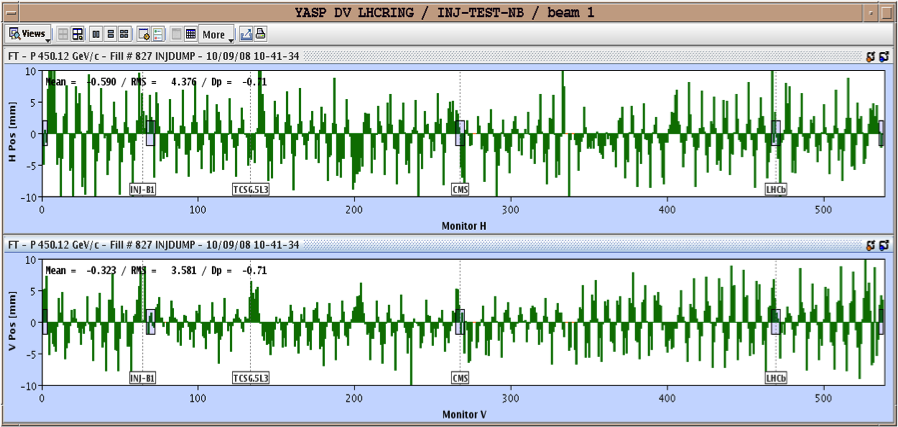898x427 pixels.
Task: Click the INJ-B1 label in the horizontal plot
Action: [142, 188]
